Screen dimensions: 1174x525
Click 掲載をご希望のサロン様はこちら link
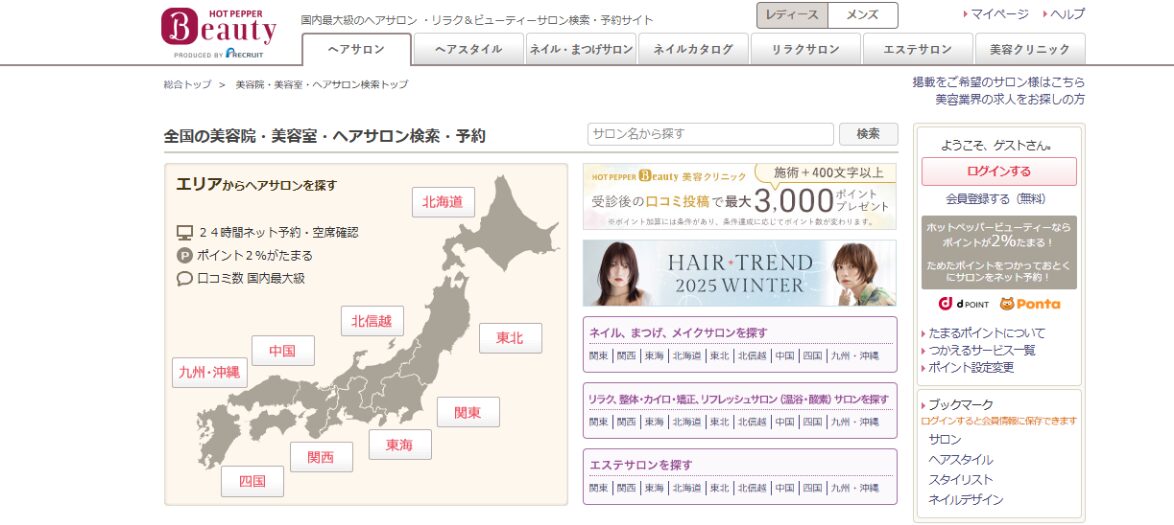point(998,82)
